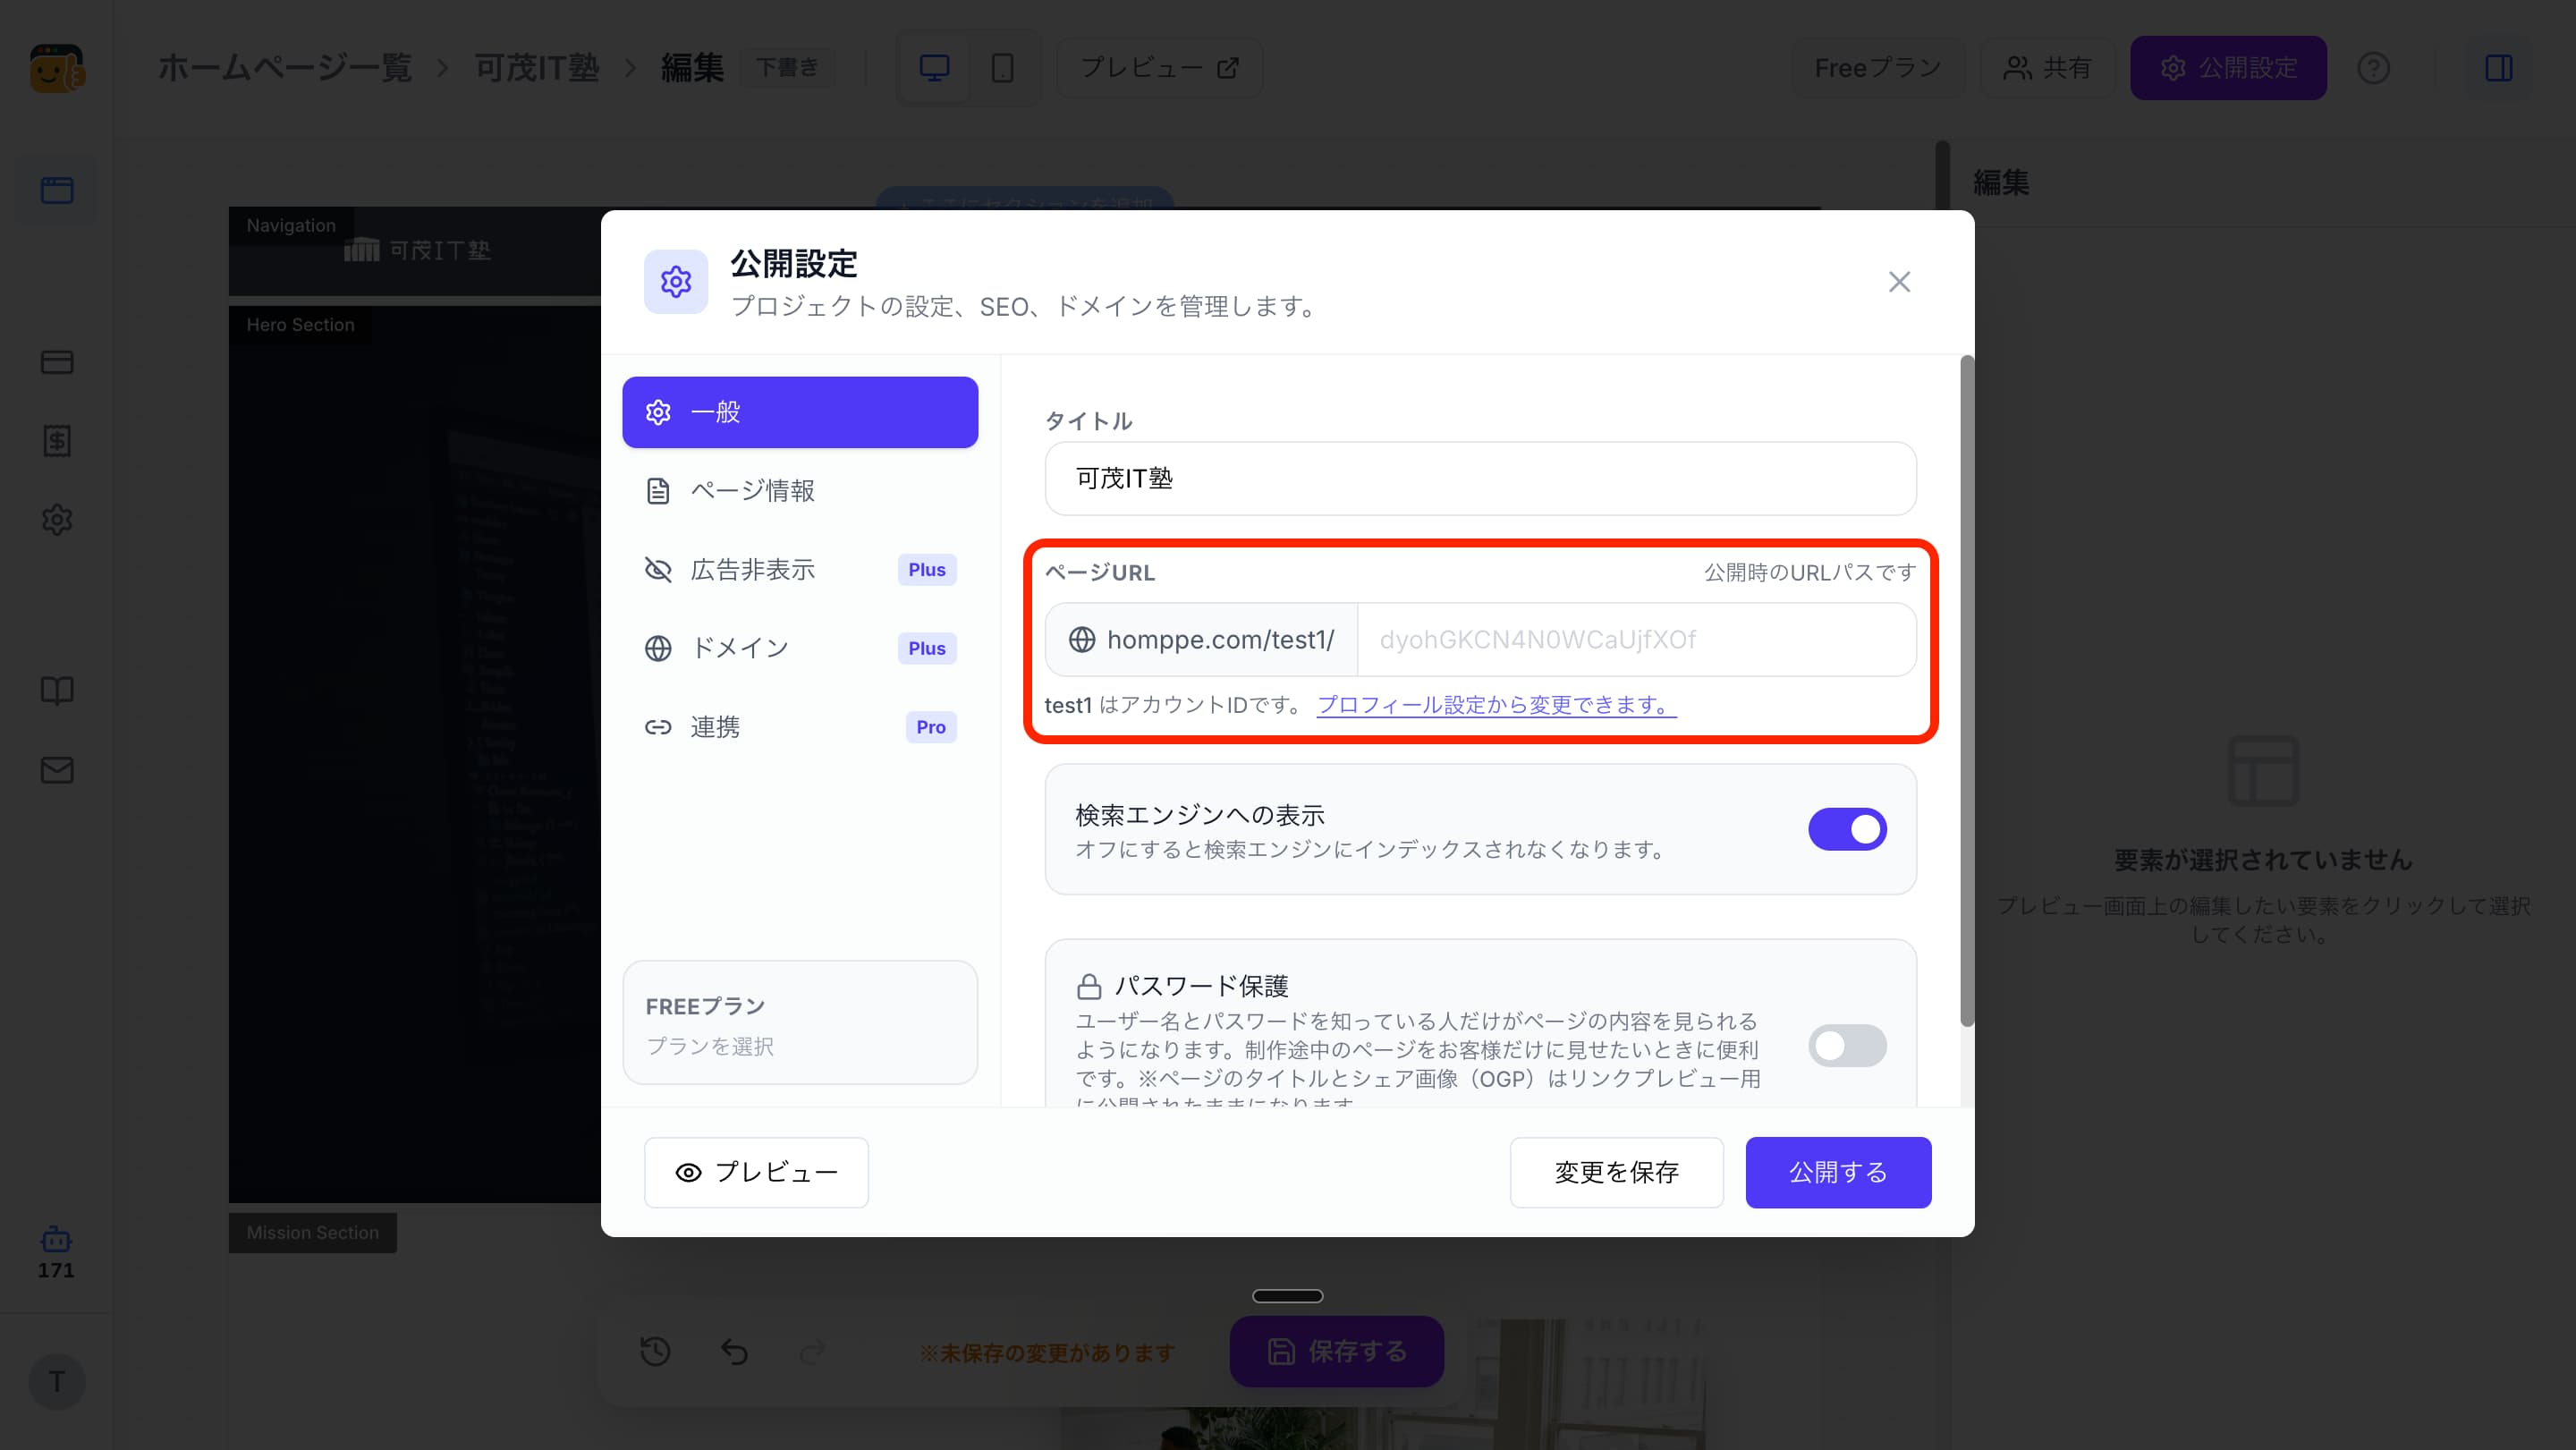Click the プレビュー button in dialog footer
Viewport: 2576px width, 1450px height.
[756, 1172]
